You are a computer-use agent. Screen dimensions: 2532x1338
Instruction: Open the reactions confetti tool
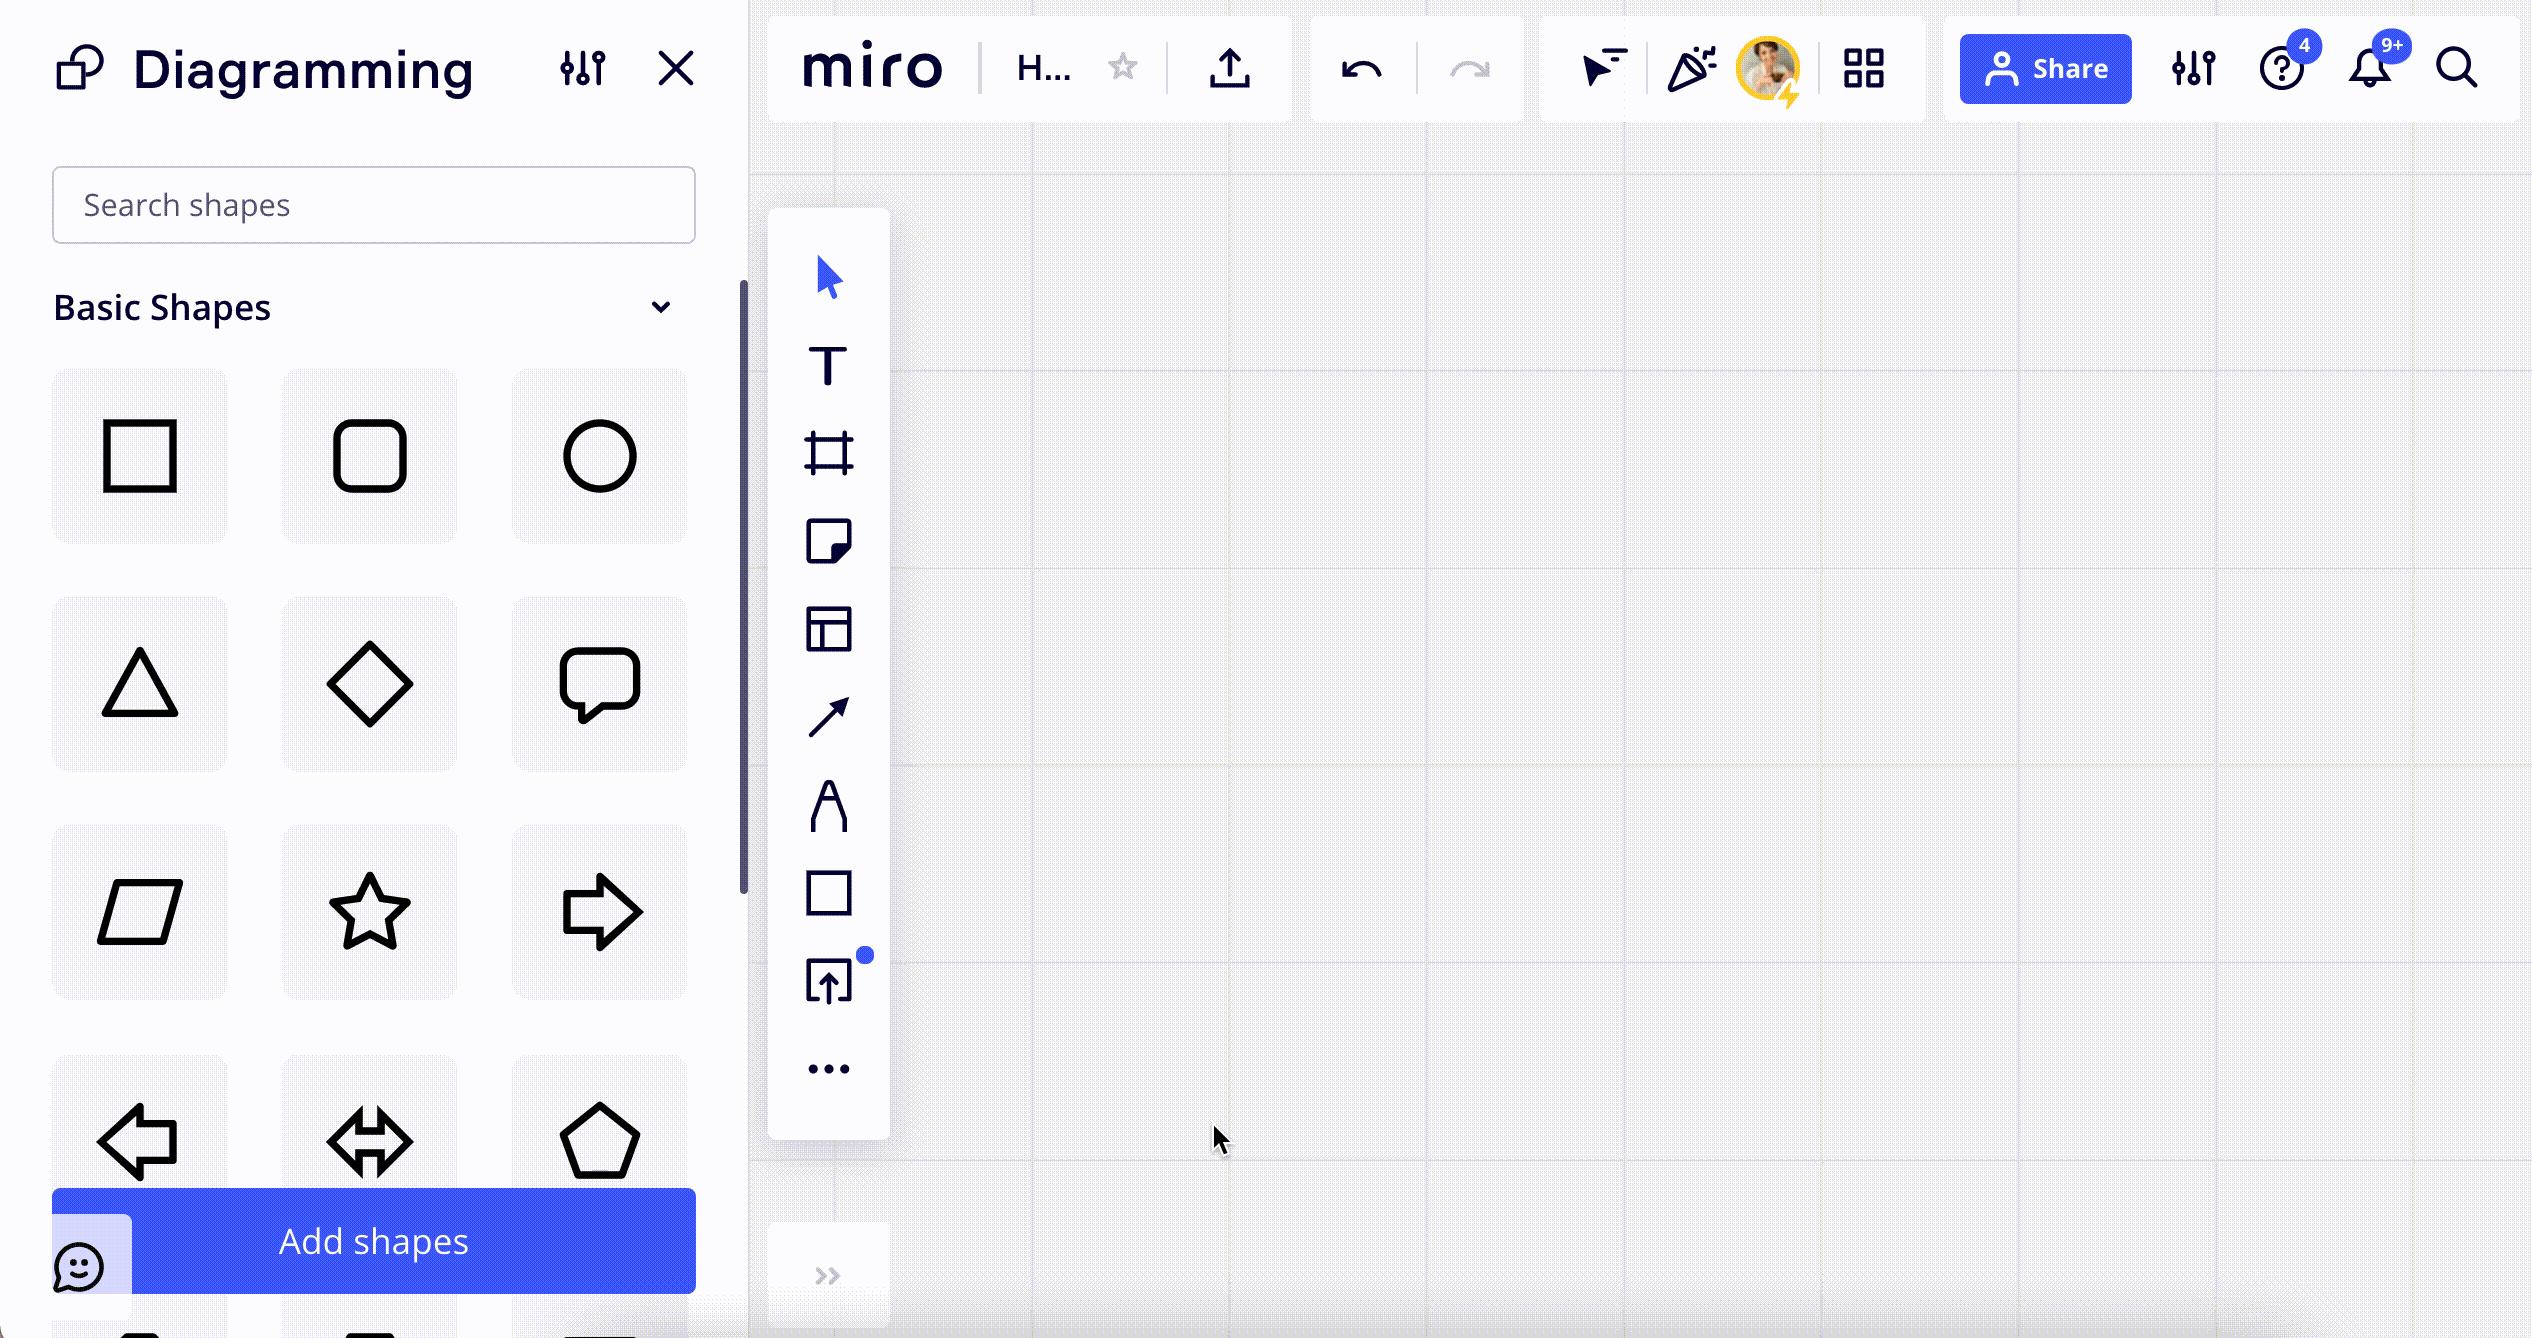tap(1692, 68)
